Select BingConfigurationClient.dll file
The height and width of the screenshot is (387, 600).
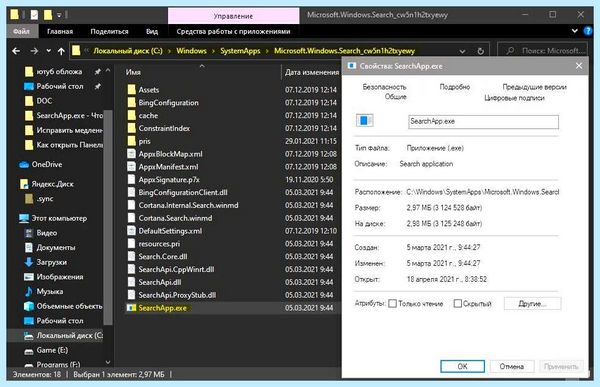(x=183, y=193)
